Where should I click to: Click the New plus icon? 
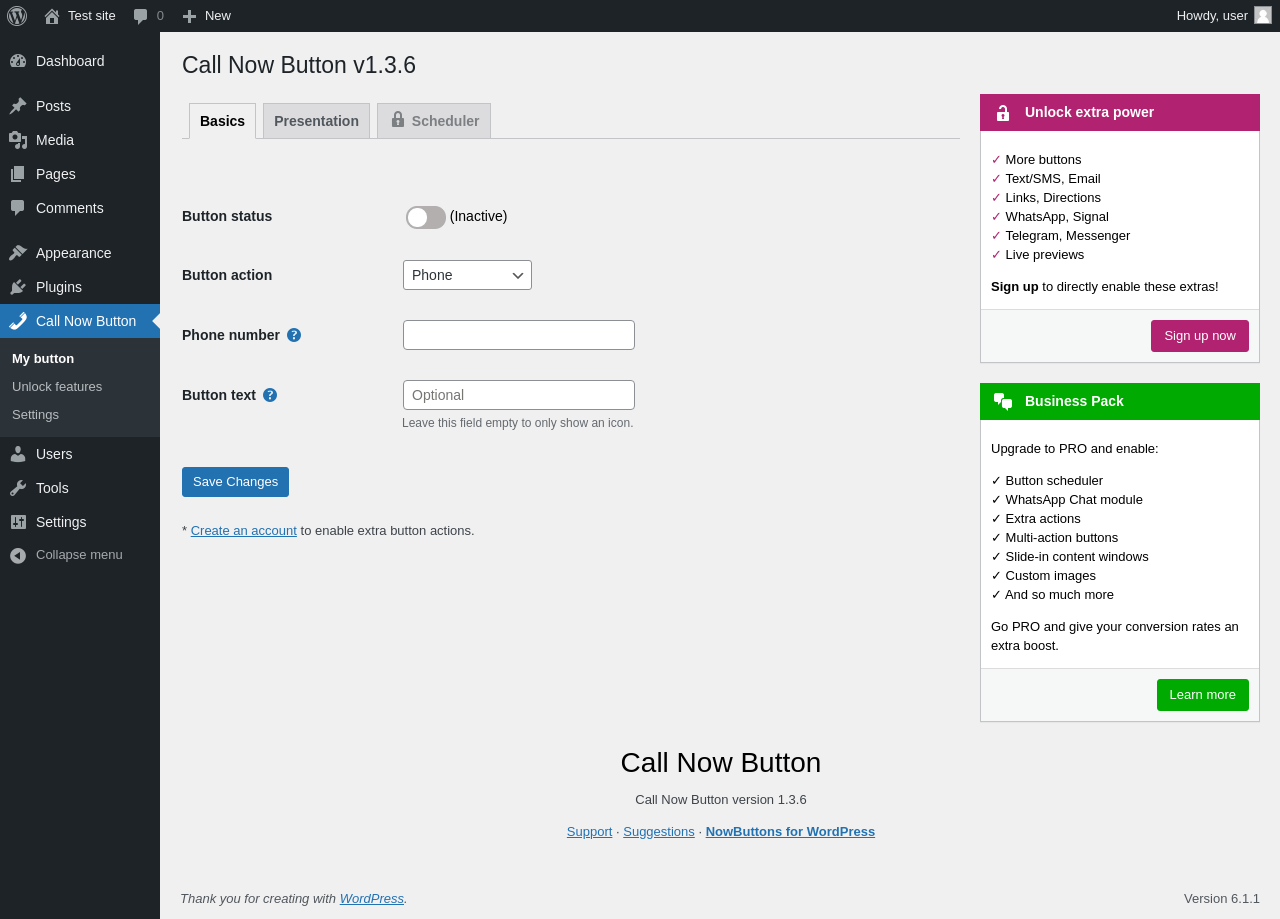[189, 16]
